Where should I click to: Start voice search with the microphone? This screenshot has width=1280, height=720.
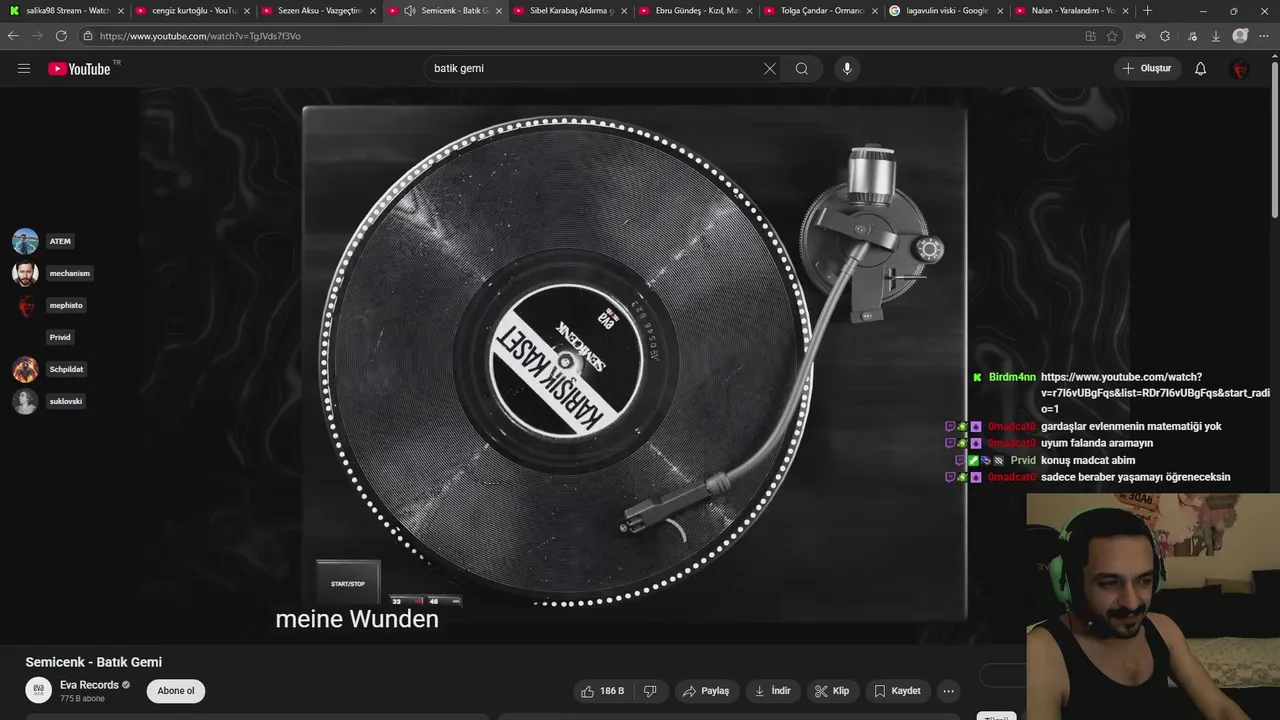(x=847, y=69)
